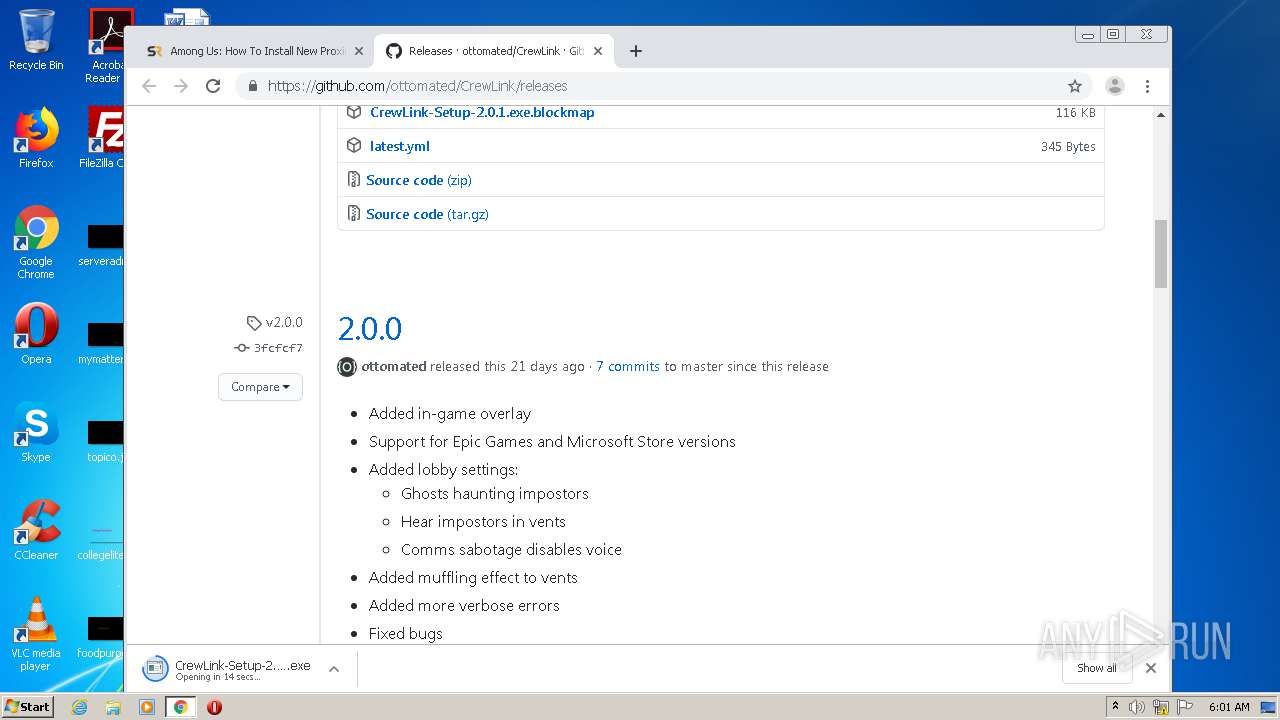
Task: Close the downloads bar
Action: [x=1151, y=668]
